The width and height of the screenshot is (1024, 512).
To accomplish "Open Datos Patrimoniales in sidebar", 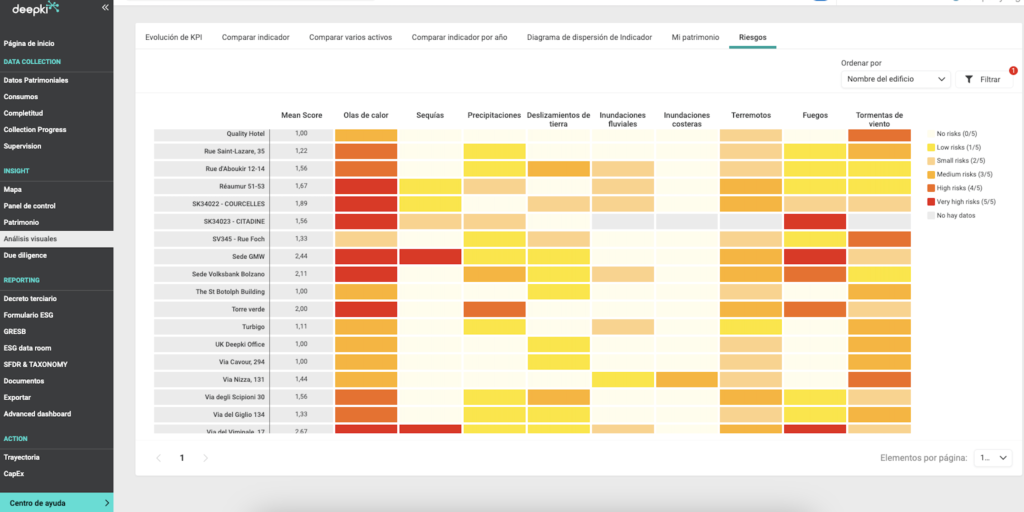I will pyautogui.click(x=36, y=80).
